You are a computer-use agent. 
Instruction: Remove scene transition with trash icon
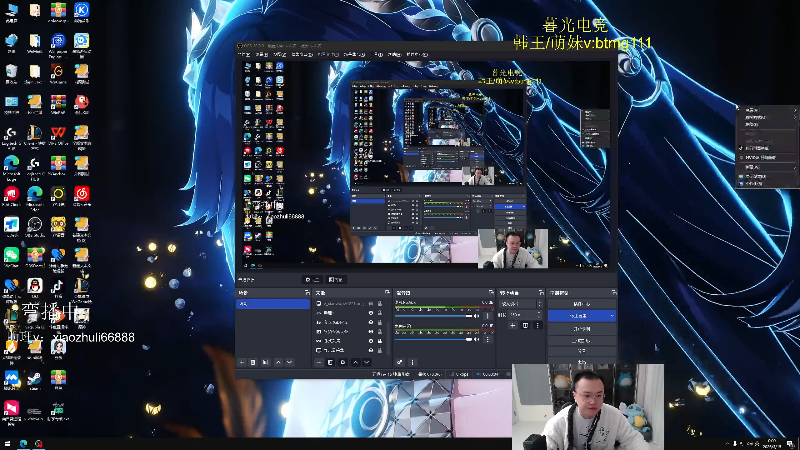(525, 326)
